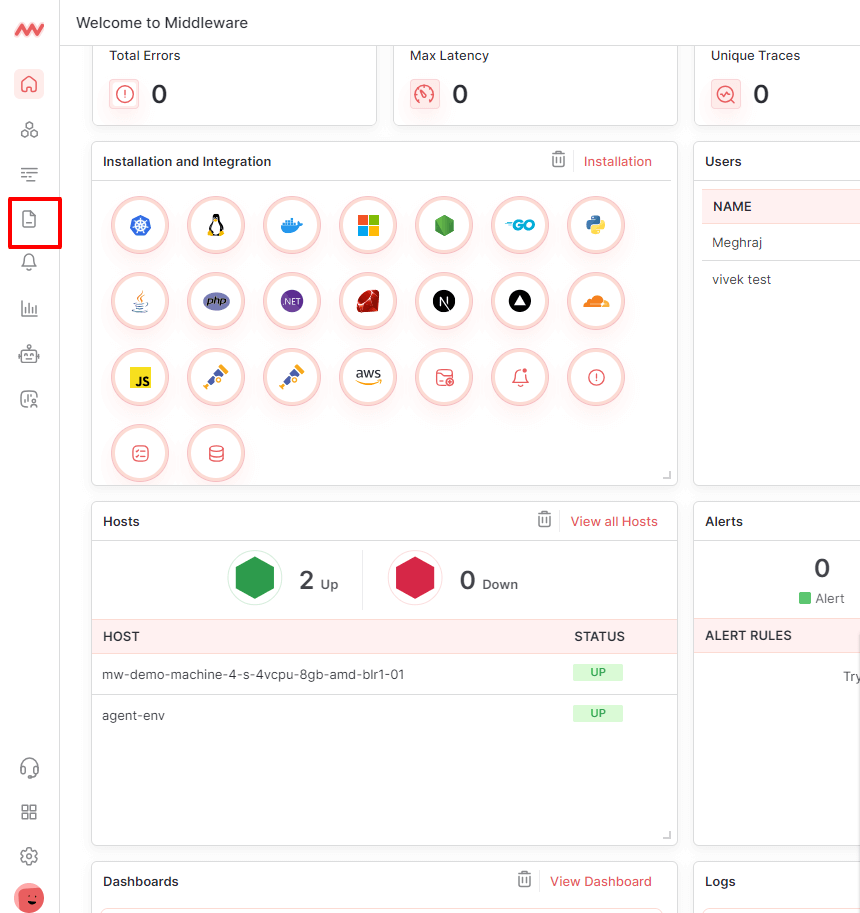Delete the Installation and Integration widget
Screen dimensions: 860x913
pos(558,159)
